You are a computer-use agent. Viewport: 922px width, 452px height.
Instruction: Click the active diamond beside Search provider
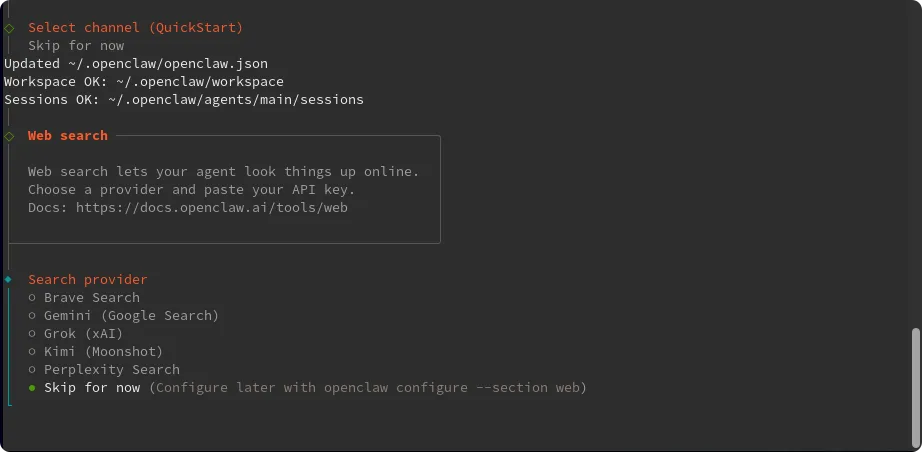[9, 280]
